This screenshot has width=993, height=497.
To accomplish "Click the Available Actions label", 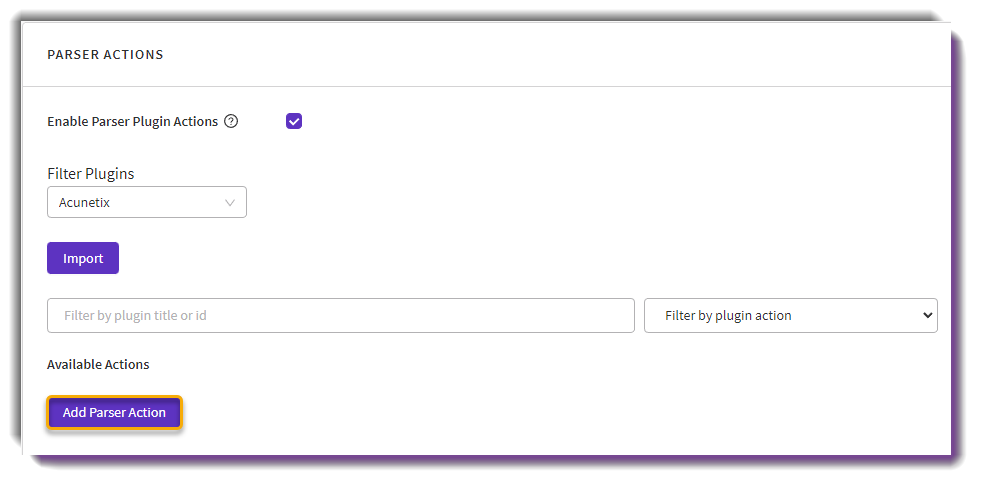I will point(98,364).
